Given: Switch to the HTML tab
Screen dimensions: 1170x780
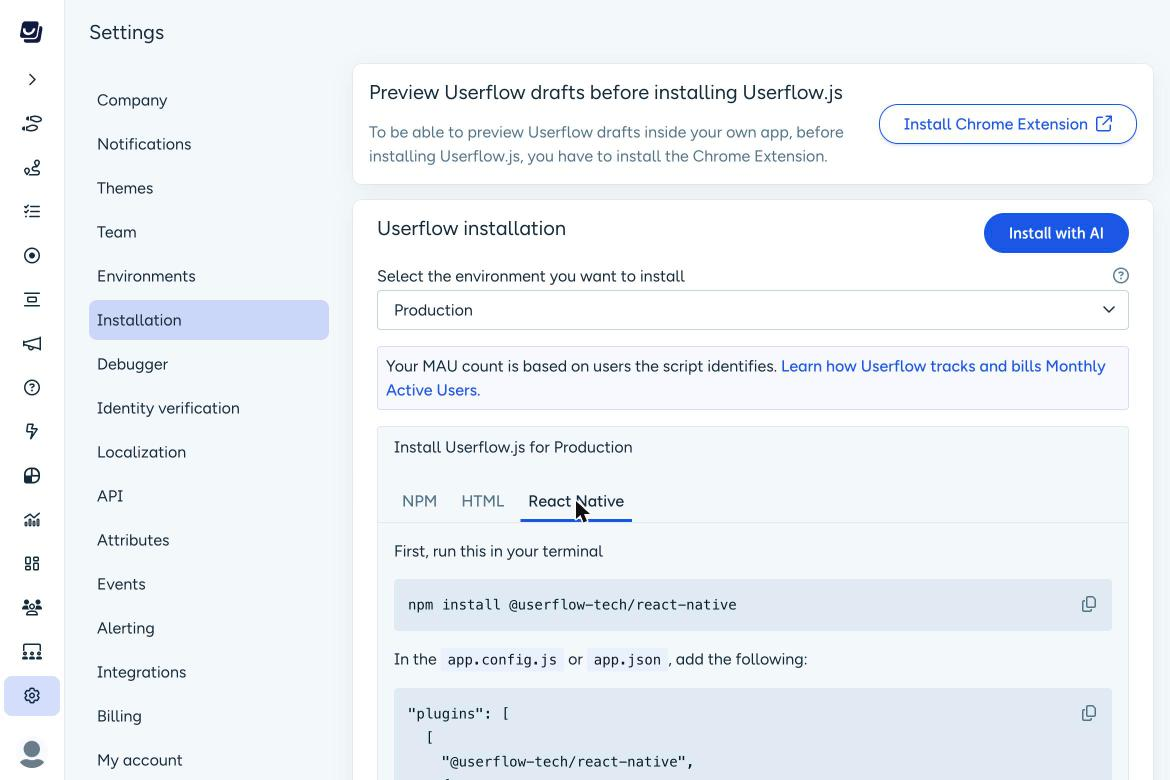Looking at the screenshot, I should [483, 501].
